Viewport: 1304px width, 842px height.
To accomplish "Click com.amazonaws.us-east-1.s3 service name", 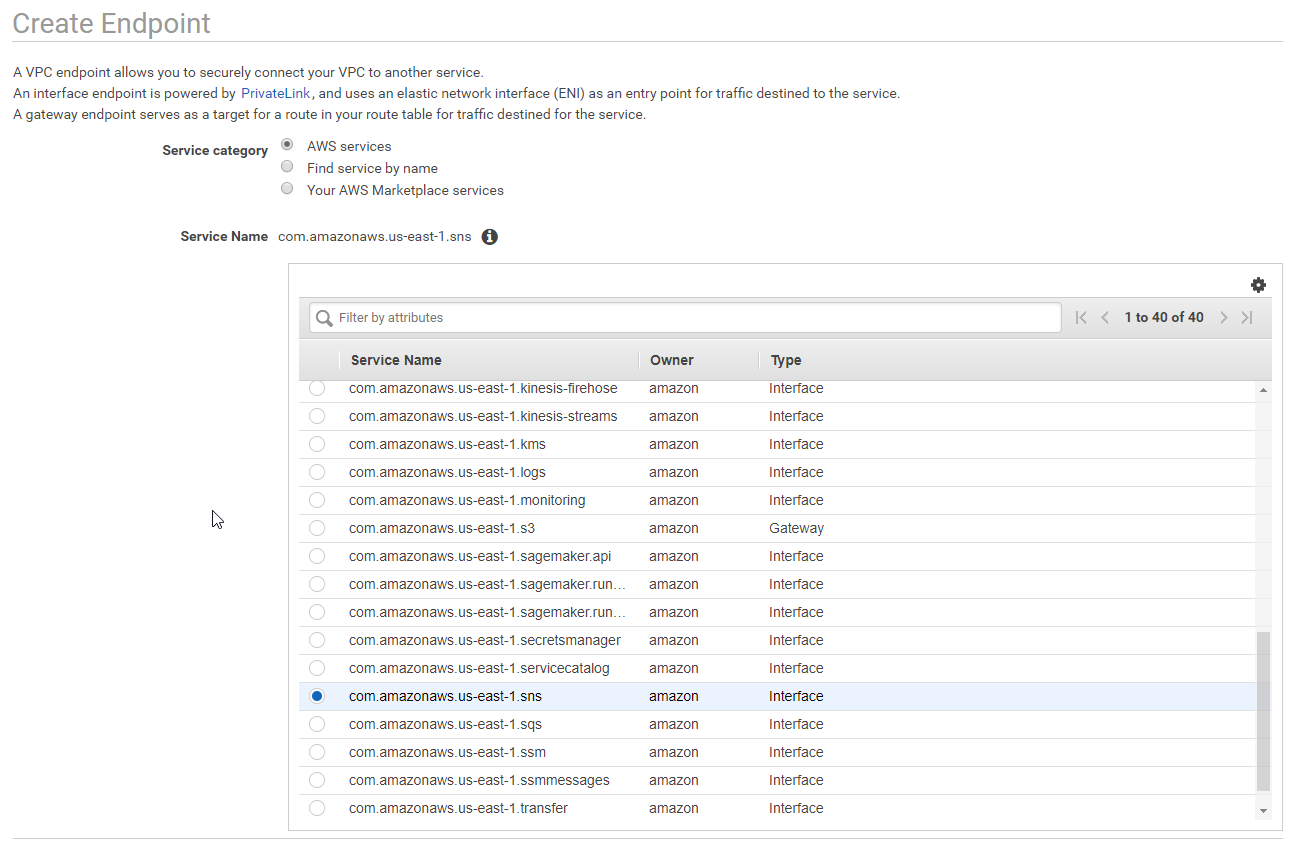I will 442,528.
